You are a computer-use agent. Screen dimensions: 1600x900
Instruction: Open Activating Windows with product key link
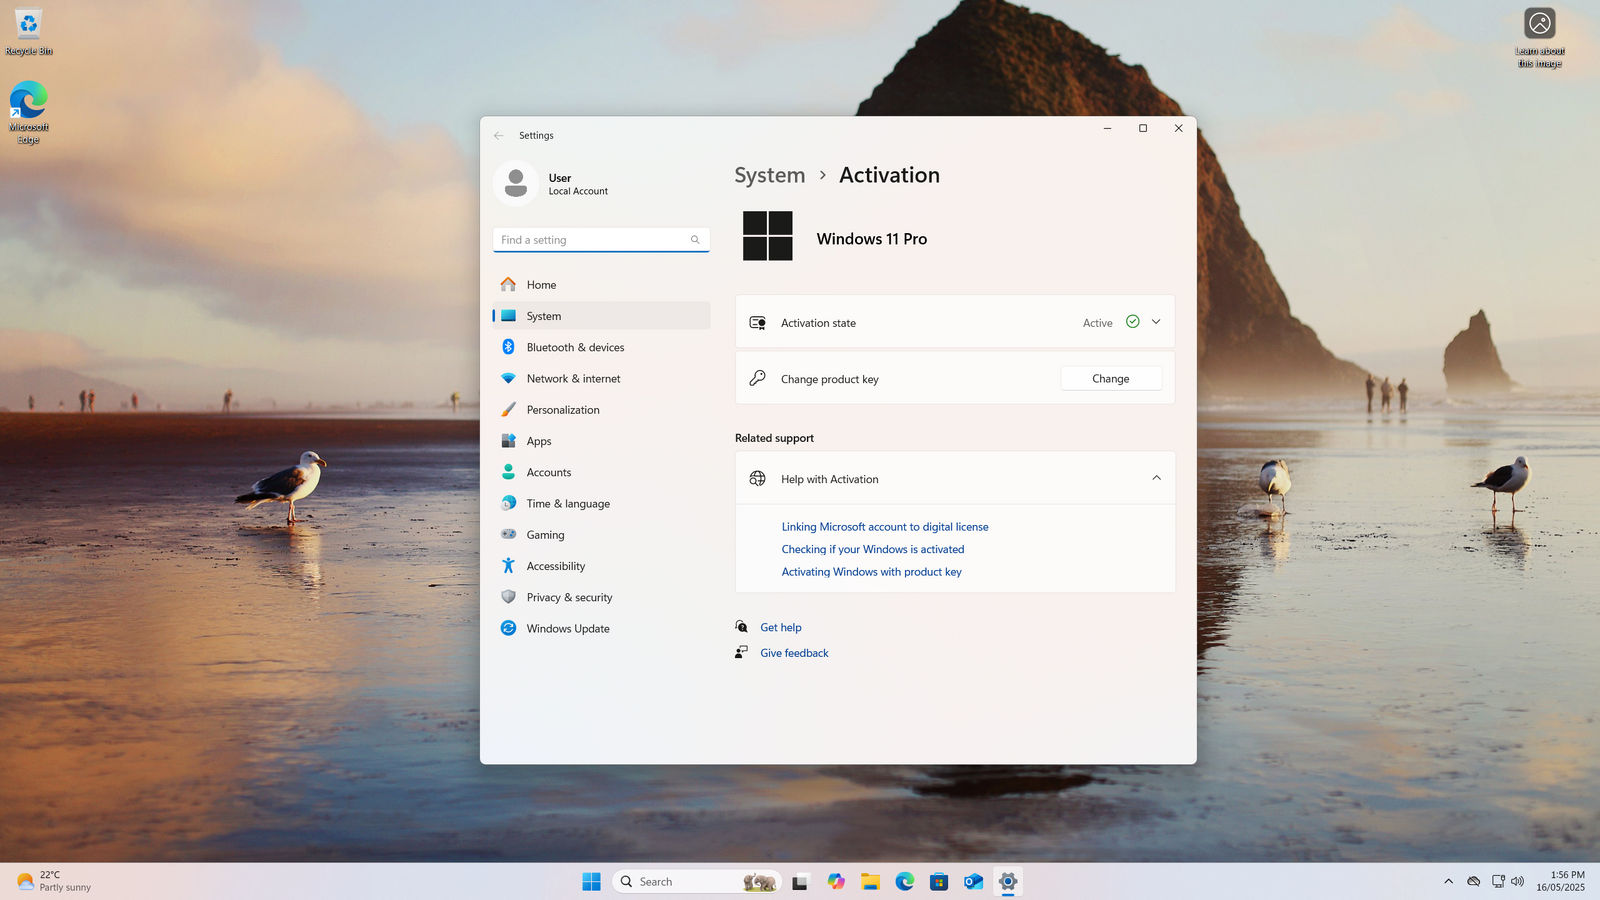pos(871,572)
